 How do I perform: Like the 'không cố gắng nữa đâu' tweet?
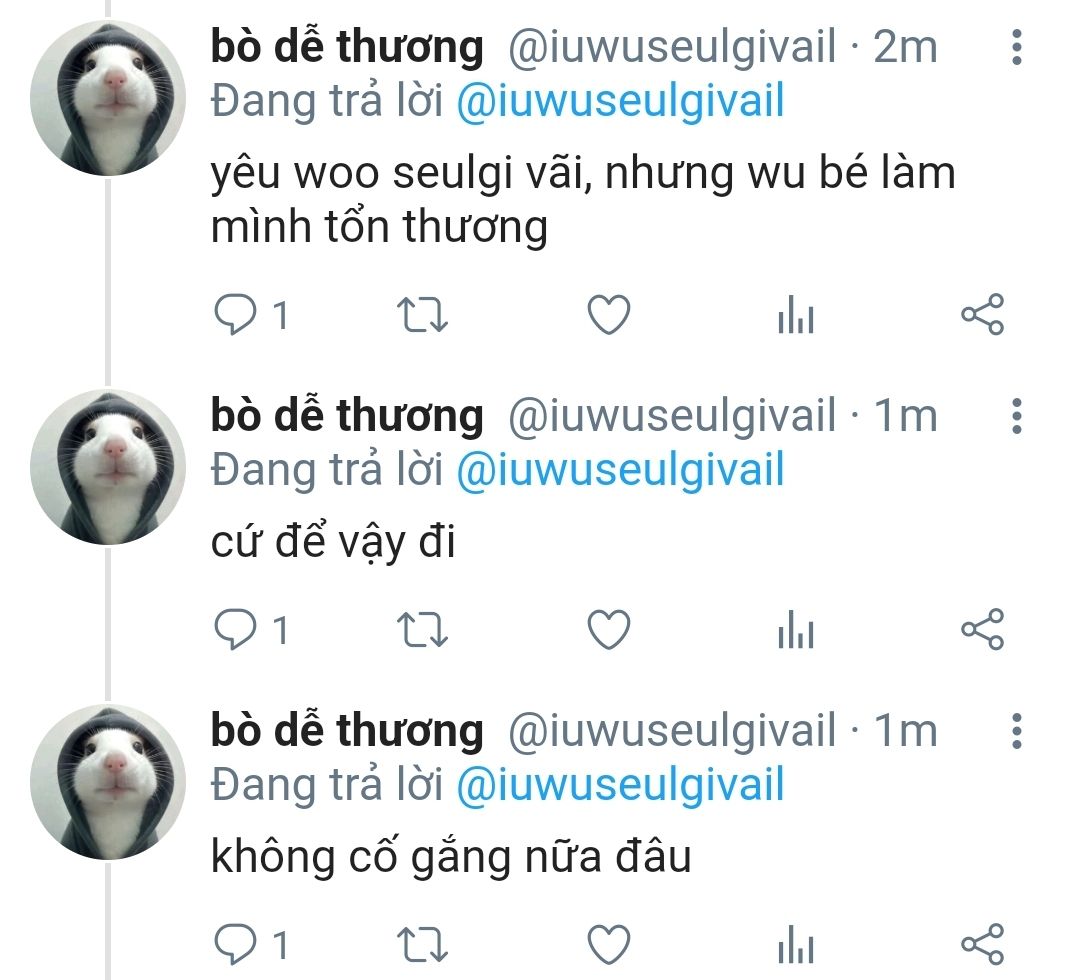[x=609, y=944]
